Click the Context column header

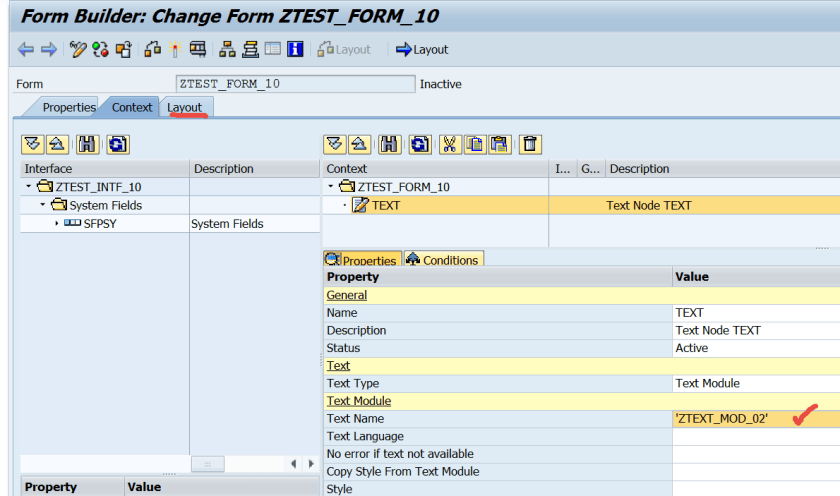(x=436, y=169)
